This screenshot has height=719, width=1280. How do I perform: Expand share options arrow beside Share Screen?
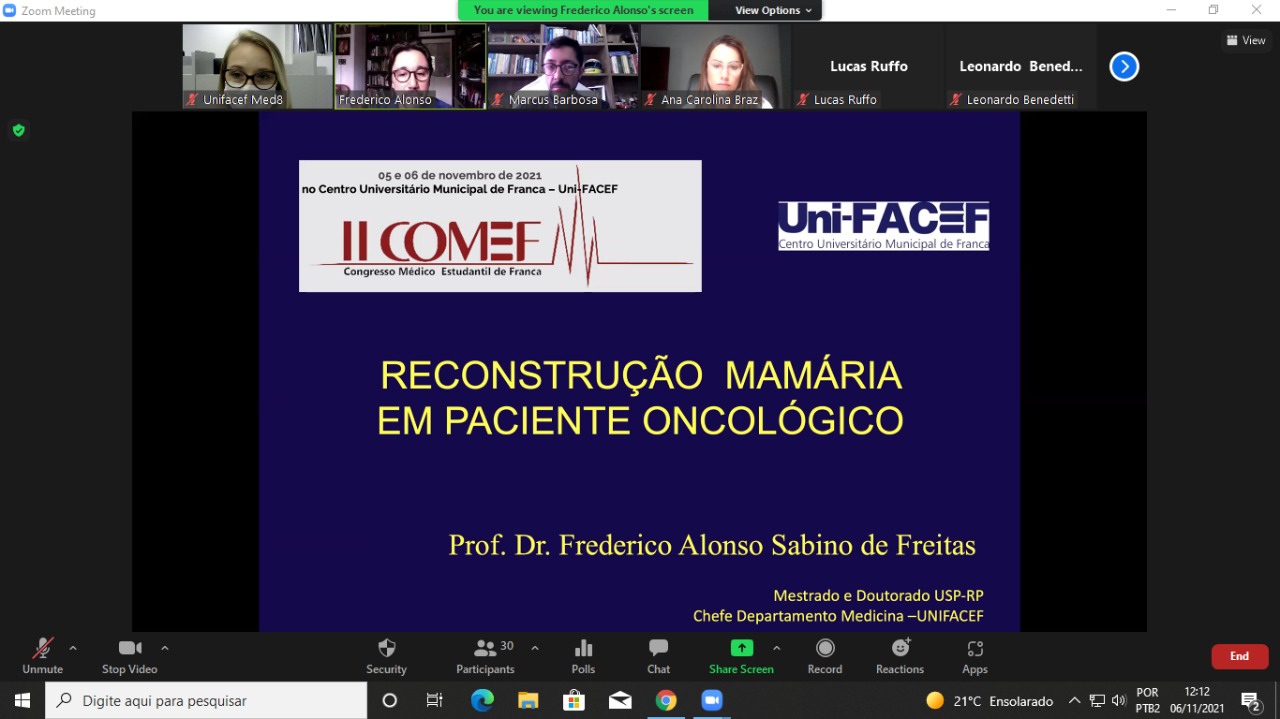(x=776, y=648)
